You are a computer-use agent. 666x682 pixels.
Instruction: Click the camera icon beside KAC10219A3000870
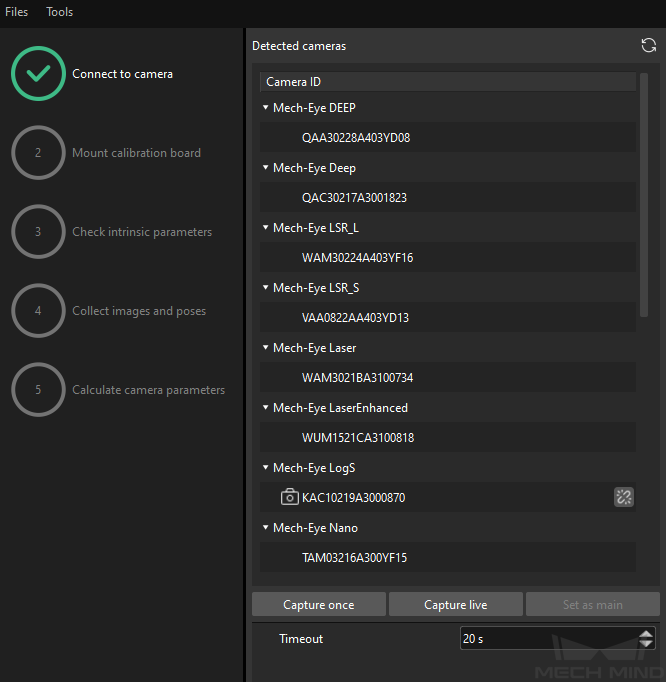289,497
